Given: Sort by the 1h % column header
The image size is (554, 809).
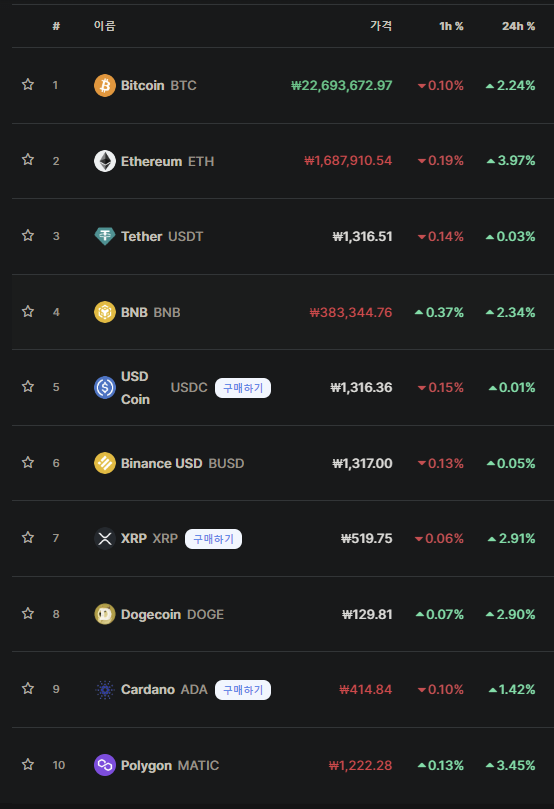Looking at the screenshot, I should pos(451,26).
